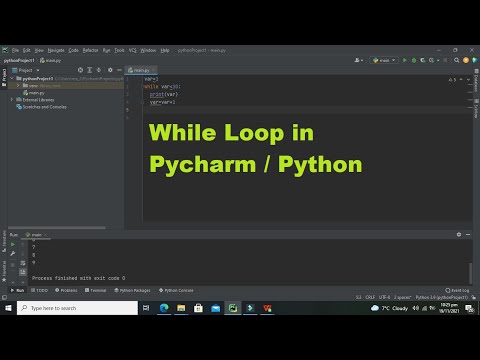This screenshot has width=480, height=360.
Task: Open the Edit menu
Action: click(x=26, y=50)
